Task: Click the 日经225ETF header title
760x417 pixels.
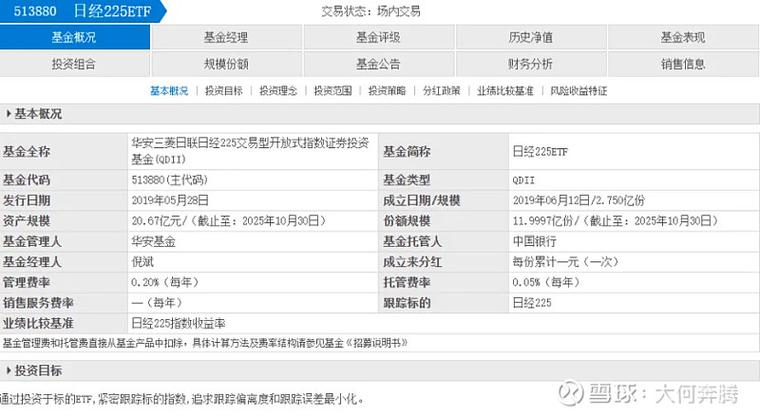Action: coord(112,11)
